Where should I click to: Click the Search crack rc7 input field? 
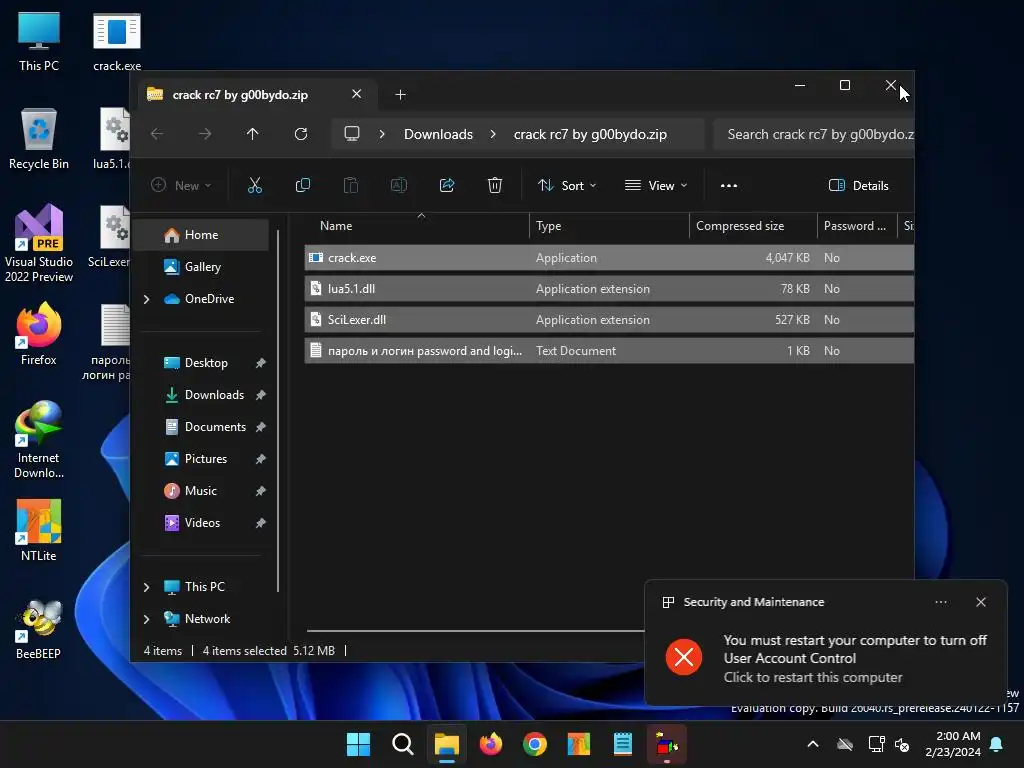coord(814,134)
